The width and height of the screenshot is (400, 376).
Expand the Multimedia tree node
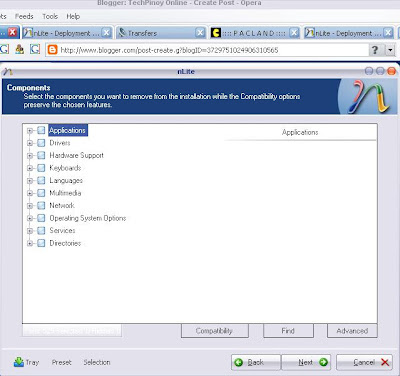coord(30,193)
